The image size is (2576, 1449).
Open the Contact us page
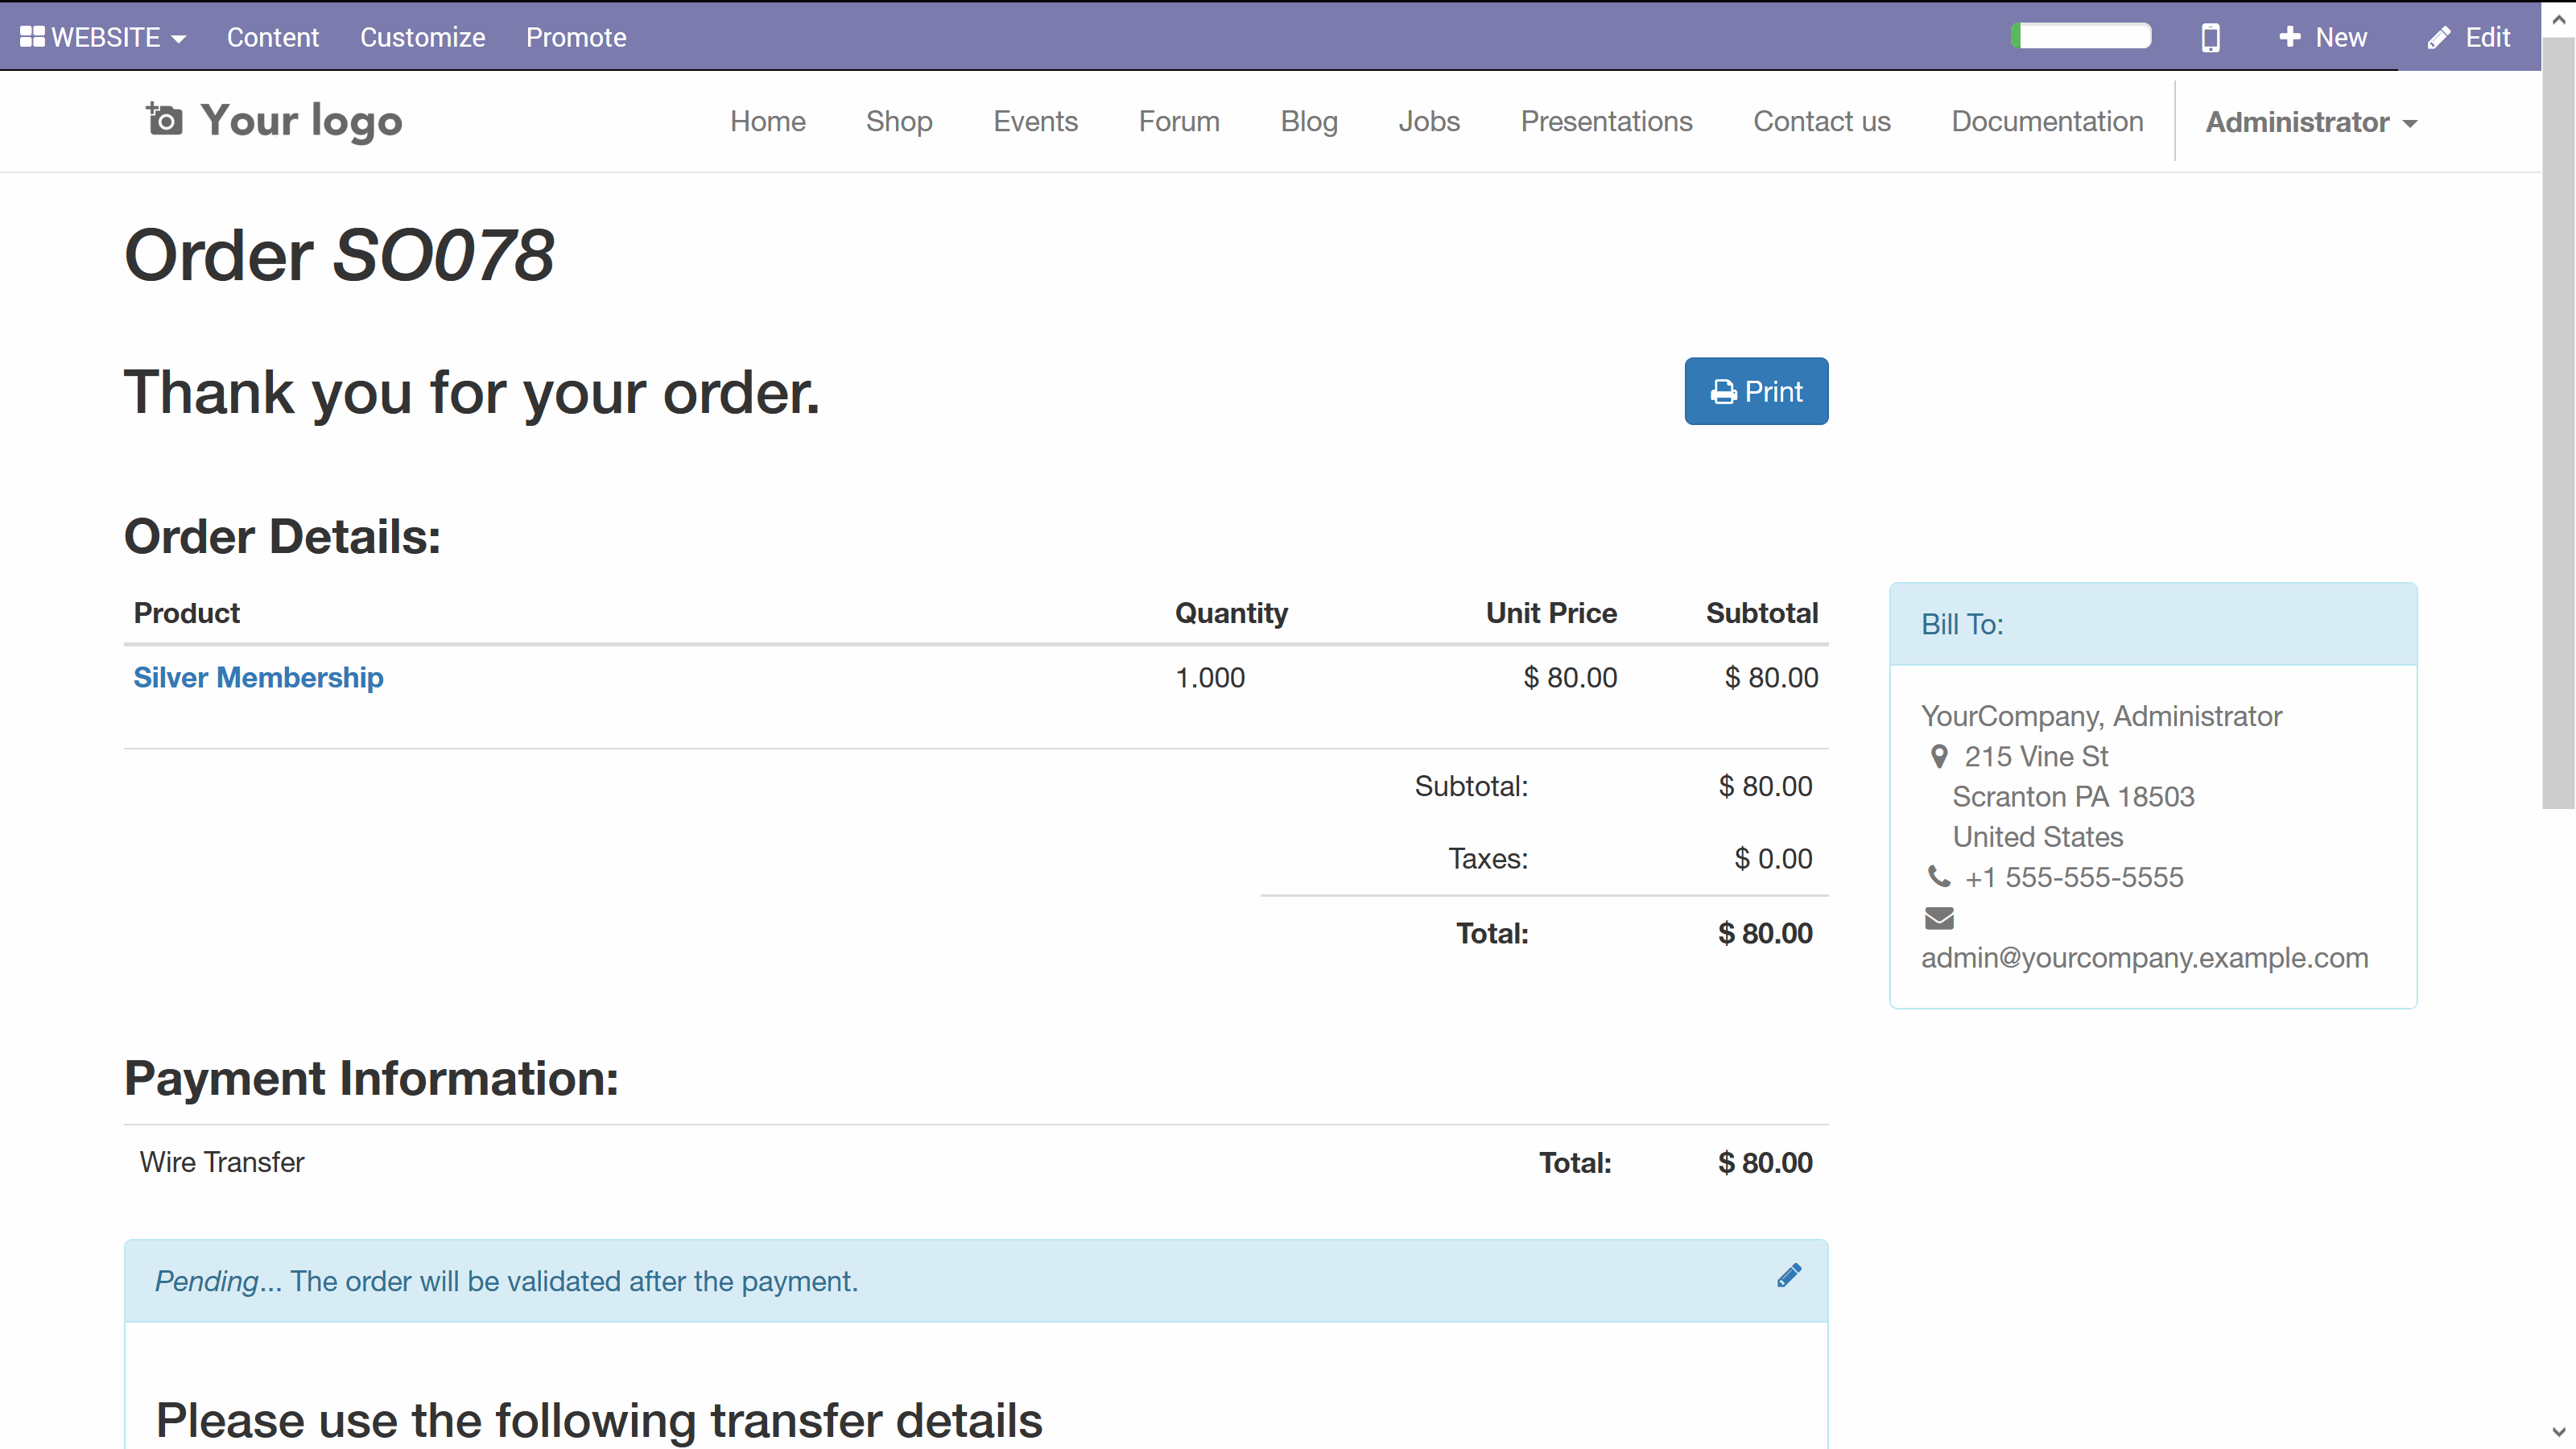click(x=1822, y=121)
